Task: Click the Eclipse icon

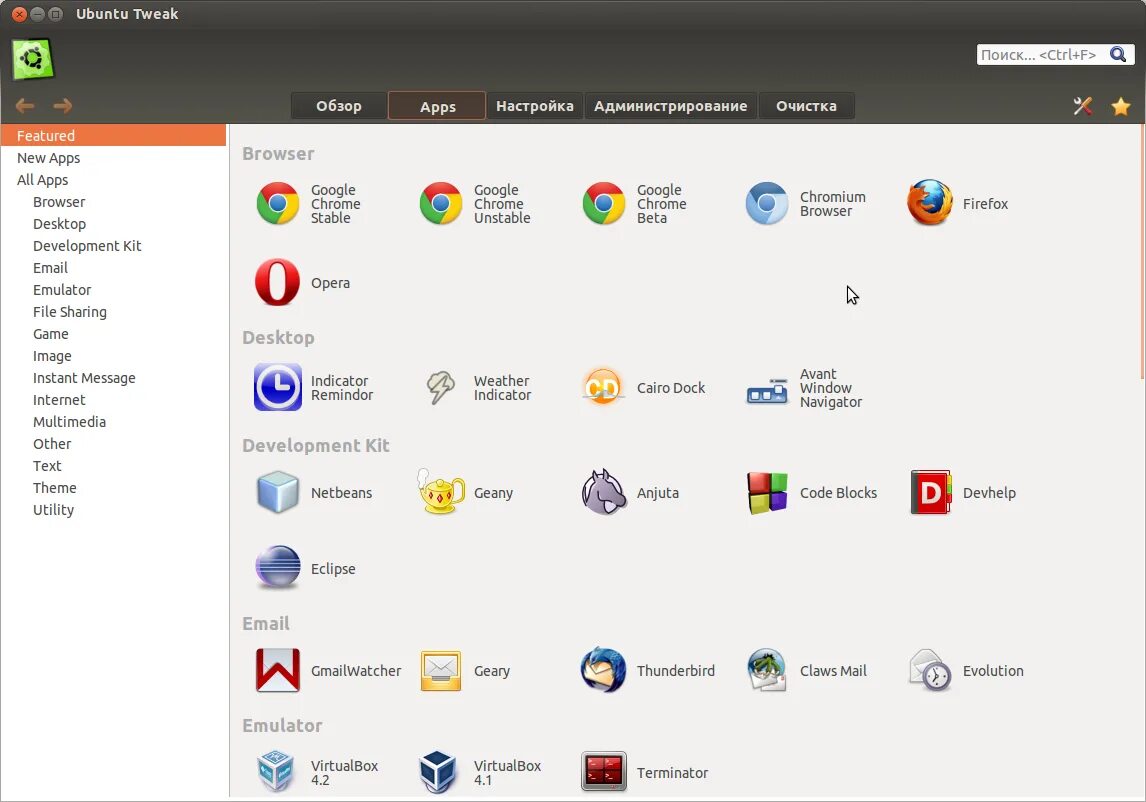Action: coord(278,568)
